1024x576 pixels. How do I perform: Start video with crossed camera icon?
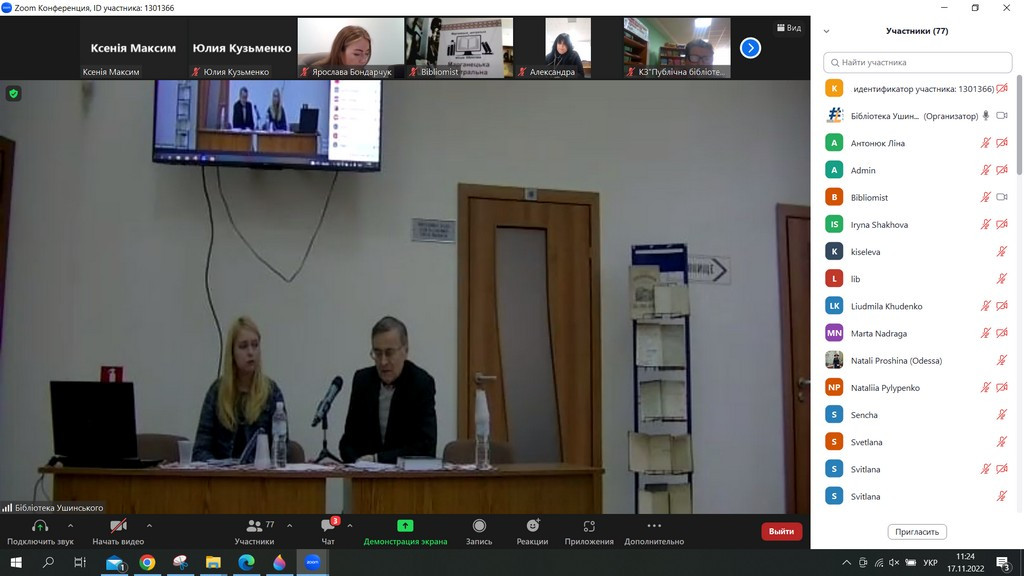coord(118,526)
